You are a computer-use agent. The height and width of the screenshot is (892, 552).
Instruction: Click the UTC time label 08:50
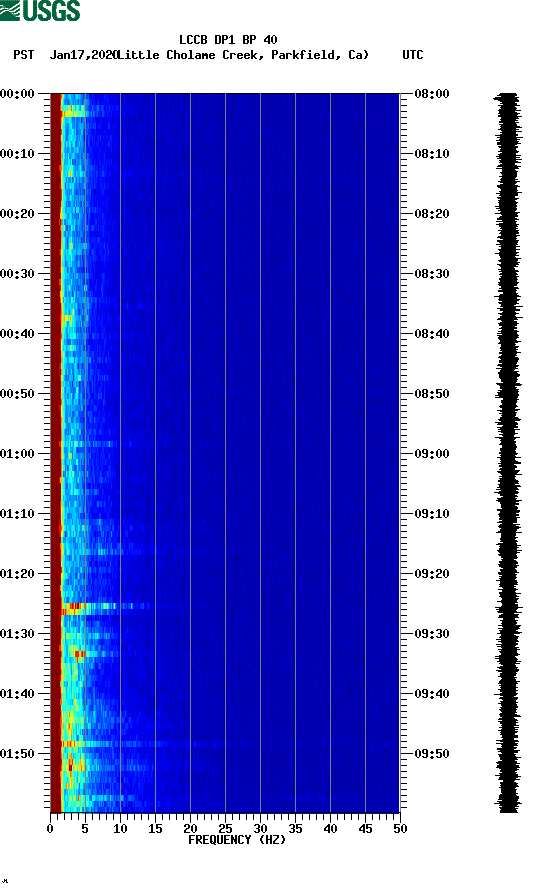coord(432,394)
